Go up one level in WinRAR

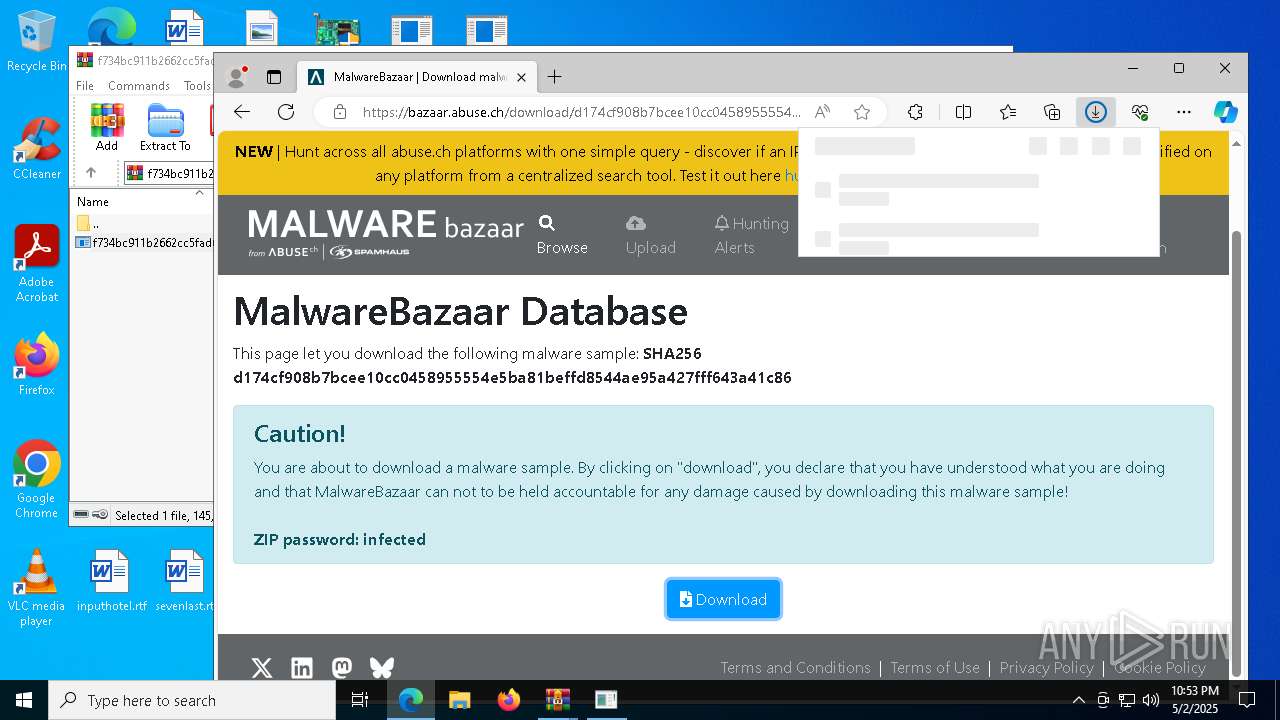(x=91, y=173)
